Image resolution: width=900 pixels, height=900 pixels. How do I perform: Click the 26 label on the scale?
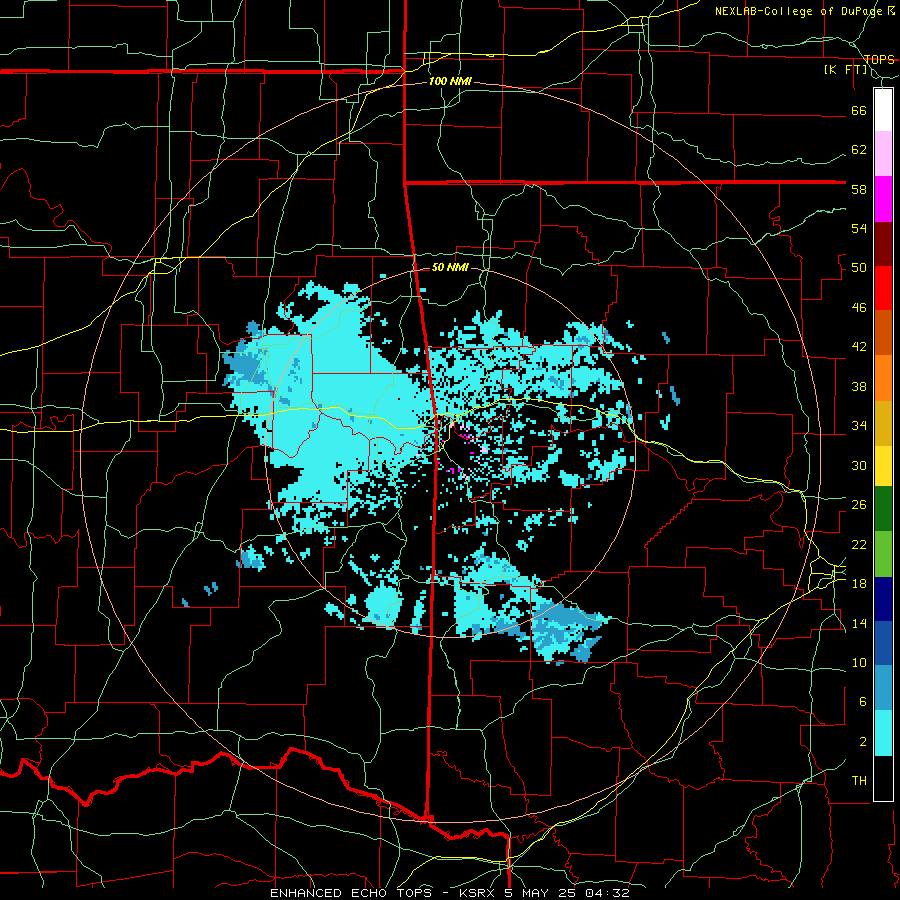(859, 505)
